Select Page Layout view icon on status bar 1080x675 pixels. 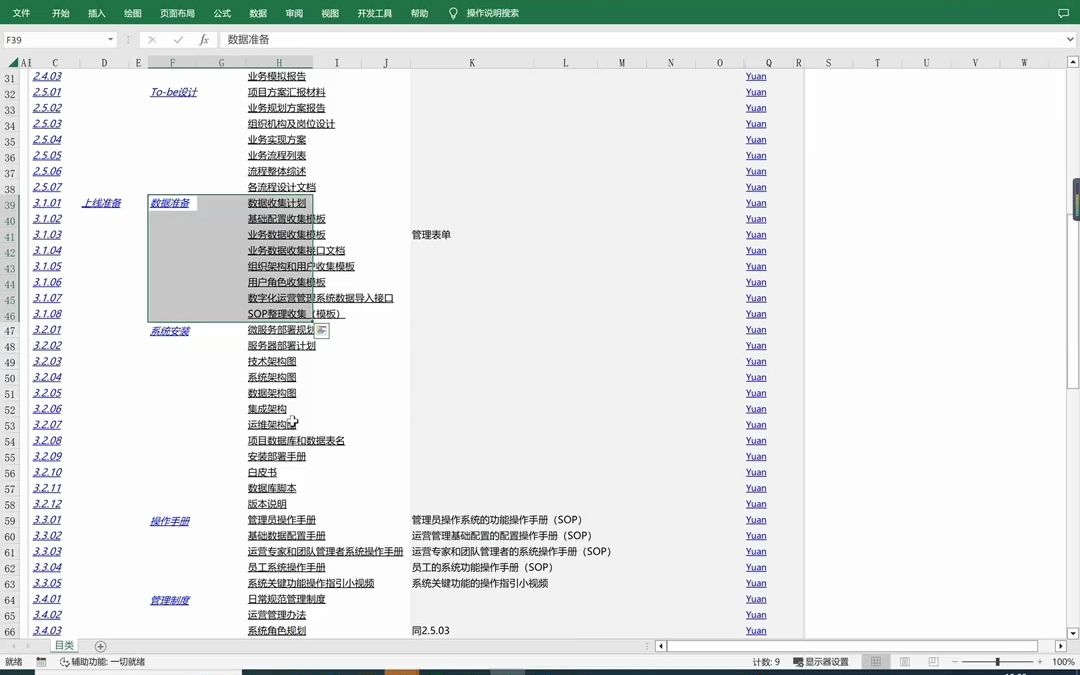(x=903, y=661)
